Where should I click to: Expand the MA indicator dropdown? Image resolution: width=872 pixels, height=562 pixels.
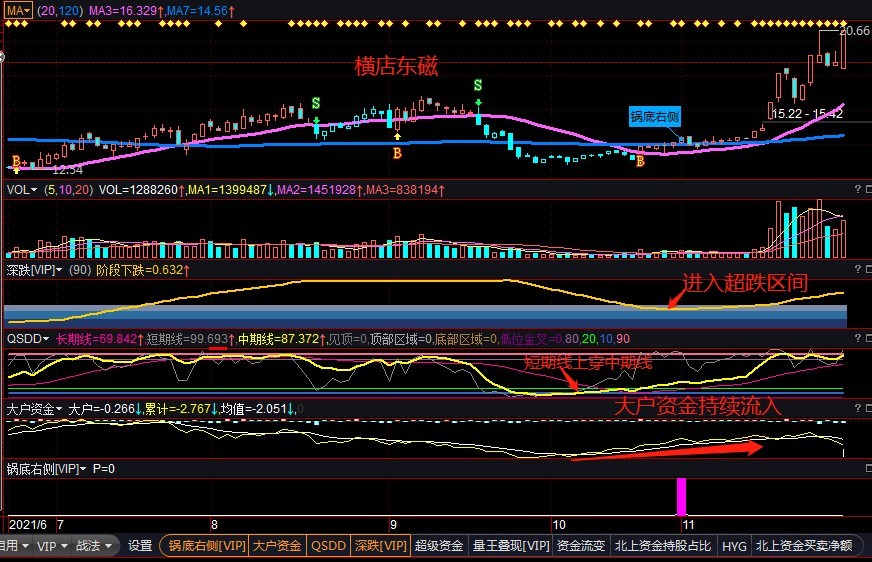coord(17,9)
